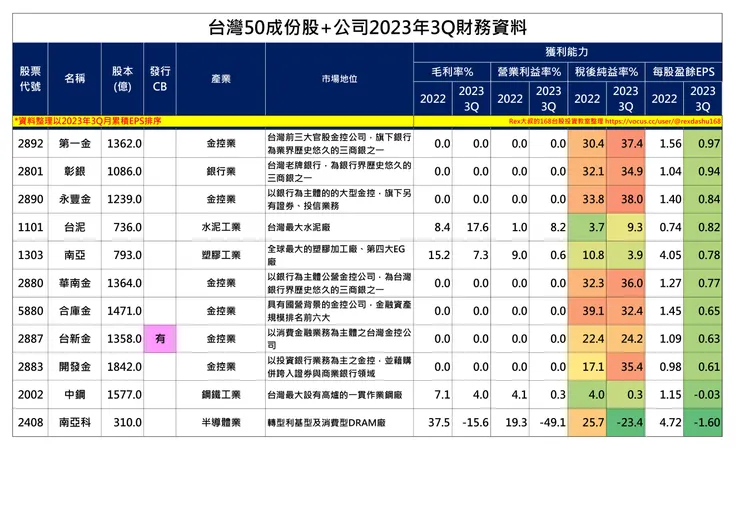
Task: Select the 第一金 name cell
Action: pyautogui.click(x=75, y=143)
